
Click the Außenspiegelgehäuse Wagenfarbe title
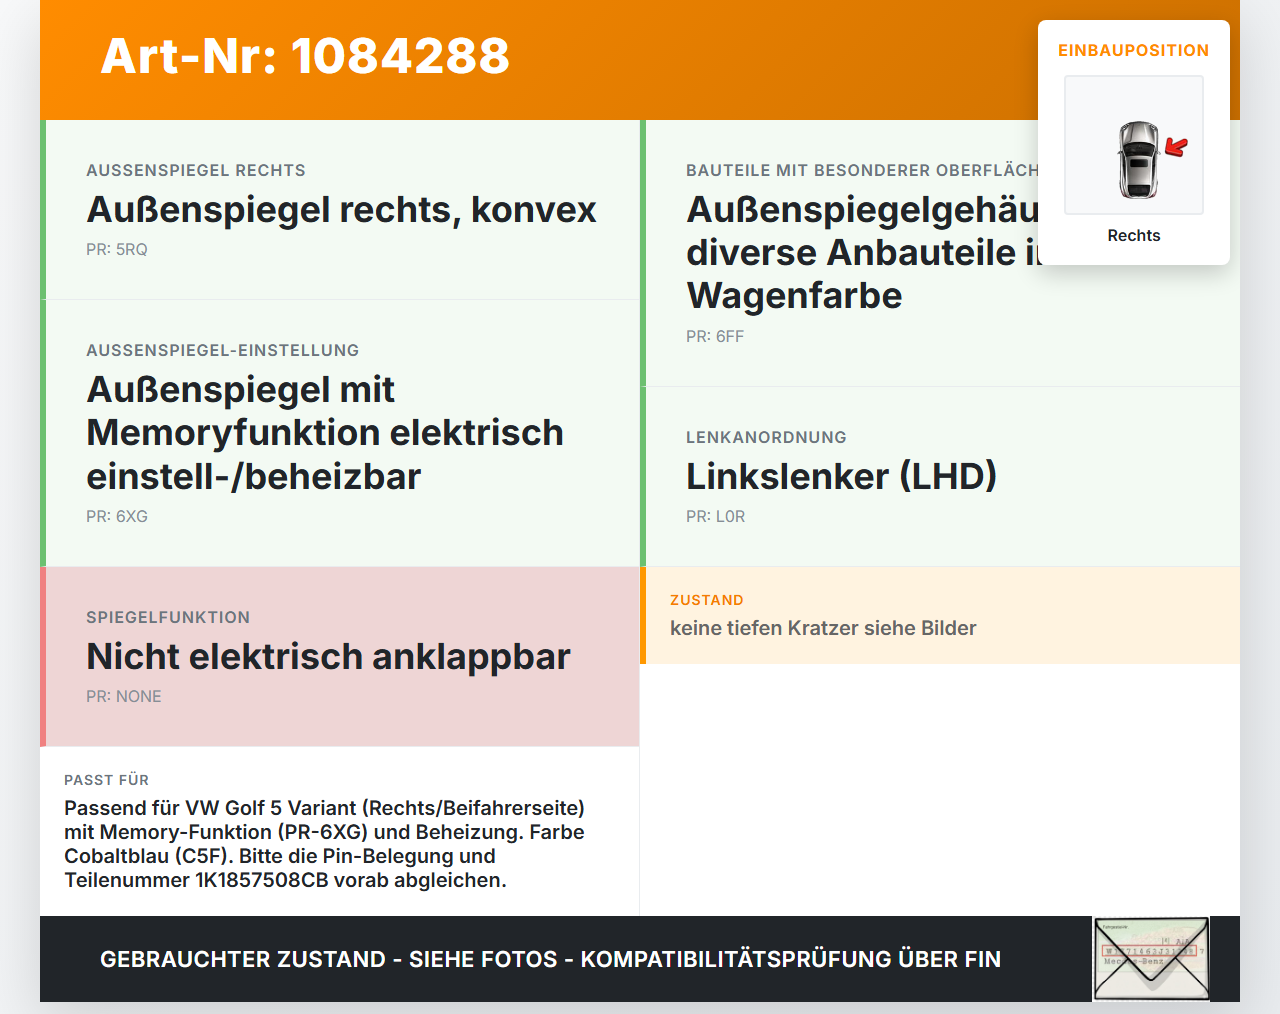tap(862, 252)
